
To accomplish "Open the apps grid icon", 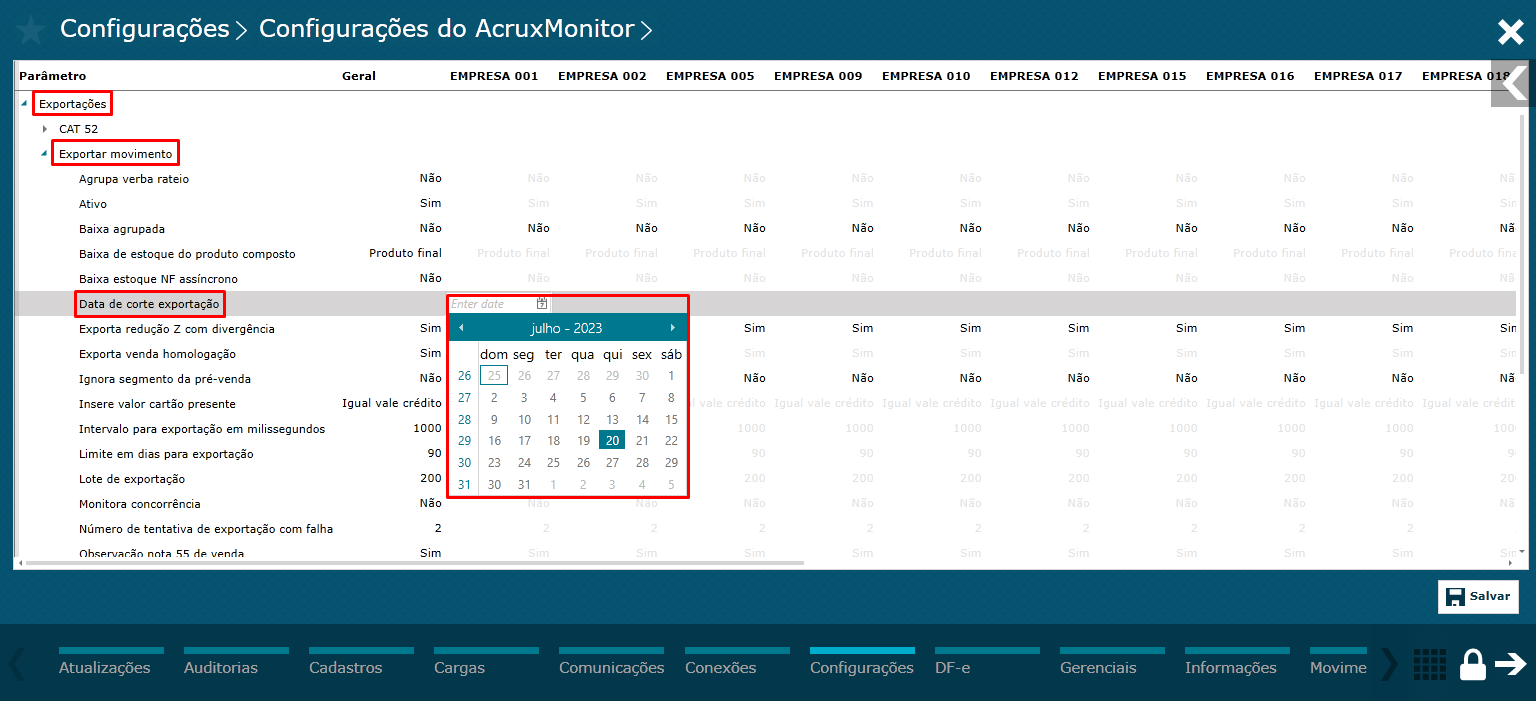I will click(1430, 664).
